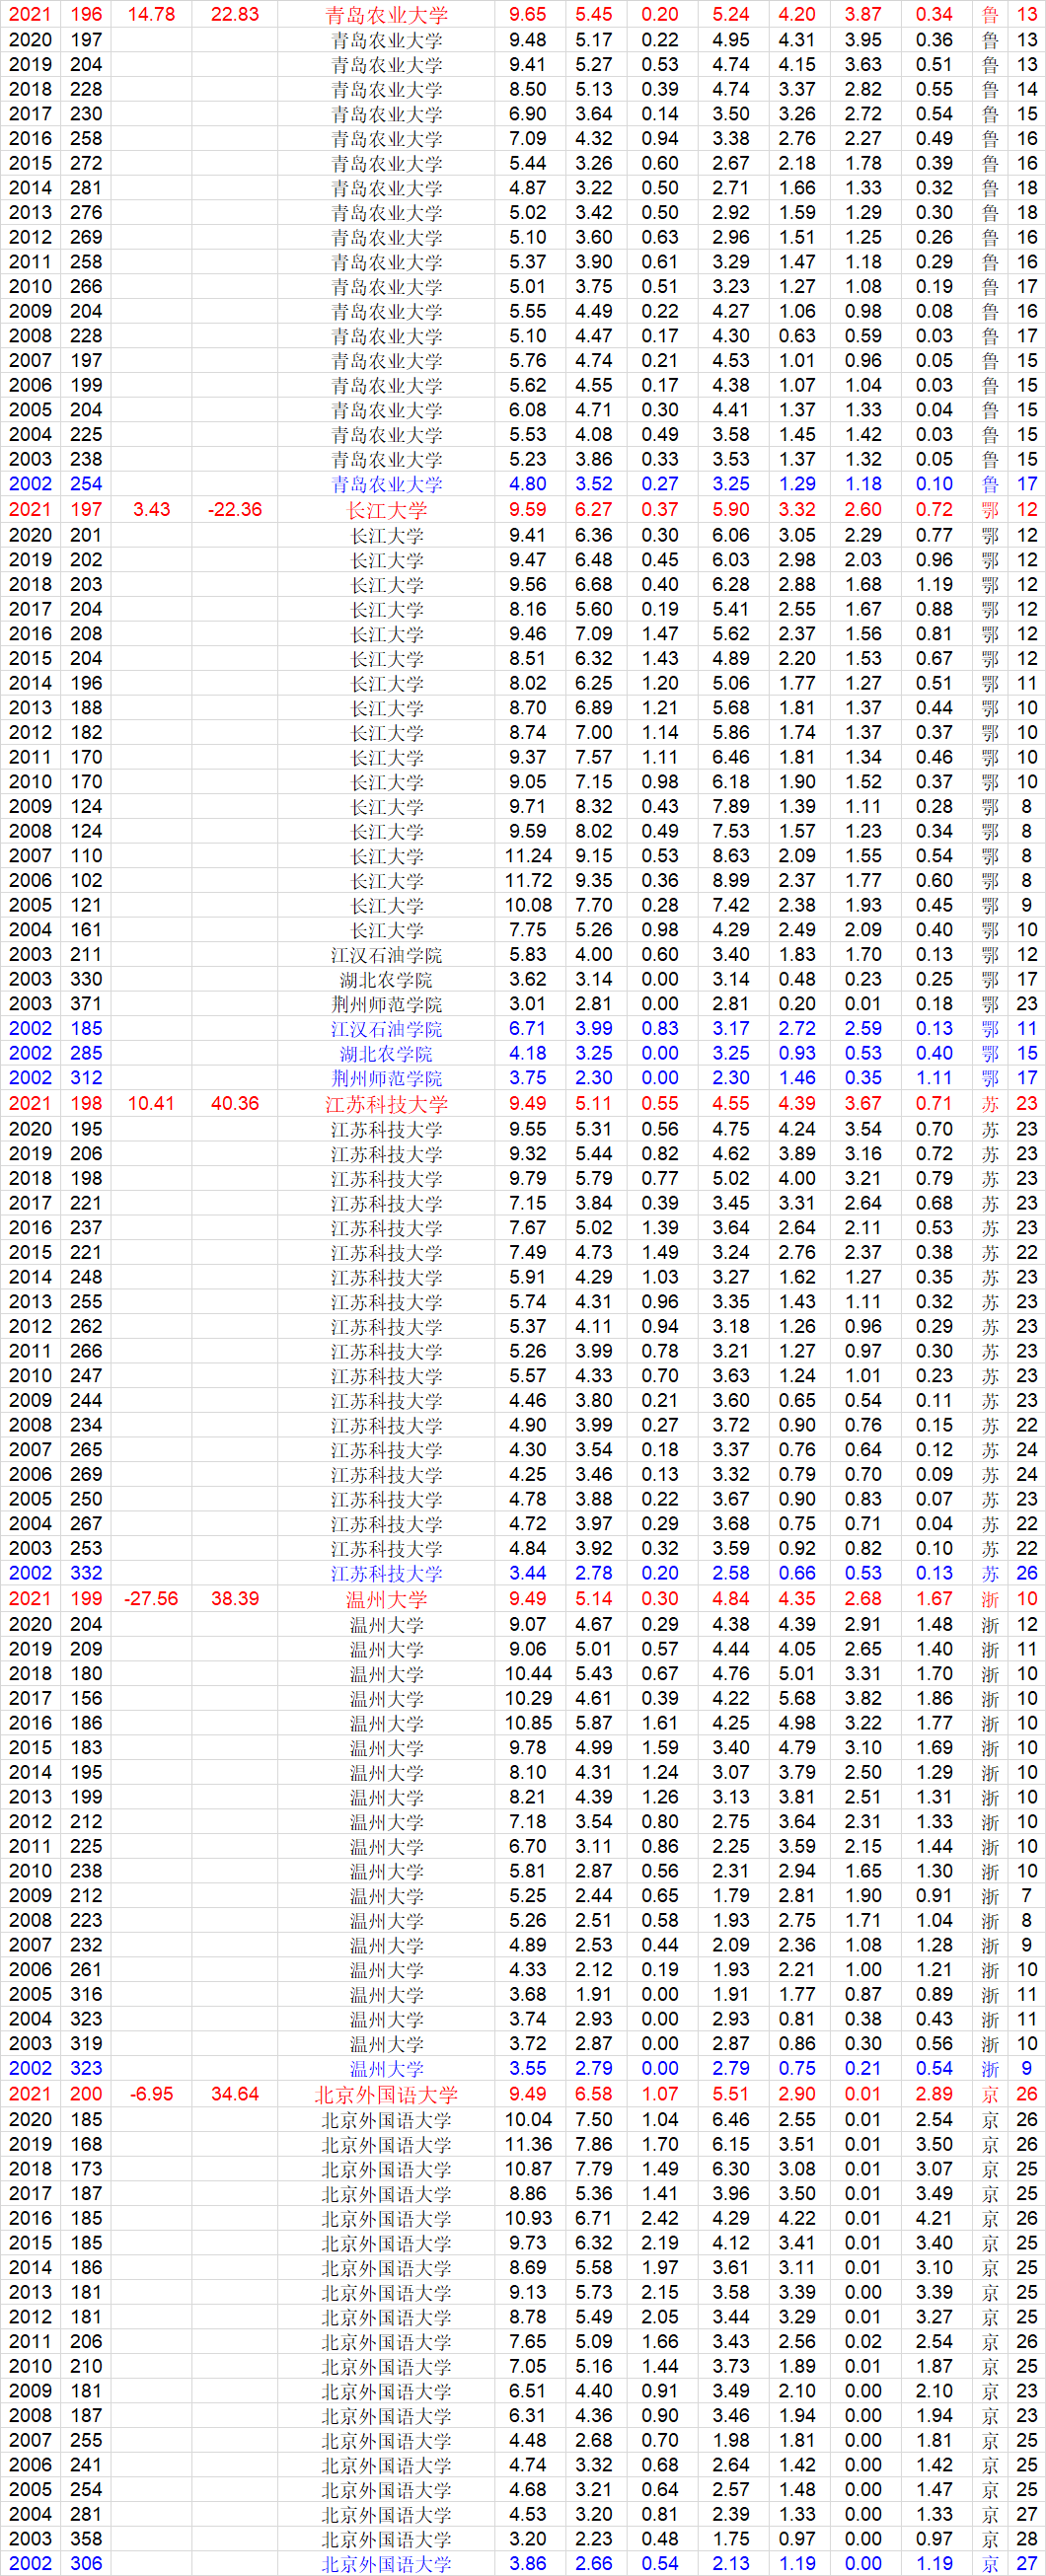Select 7.89 in the 长江大学 2009 row
Screen dimensions: 1046x2576
pos(731,806)
